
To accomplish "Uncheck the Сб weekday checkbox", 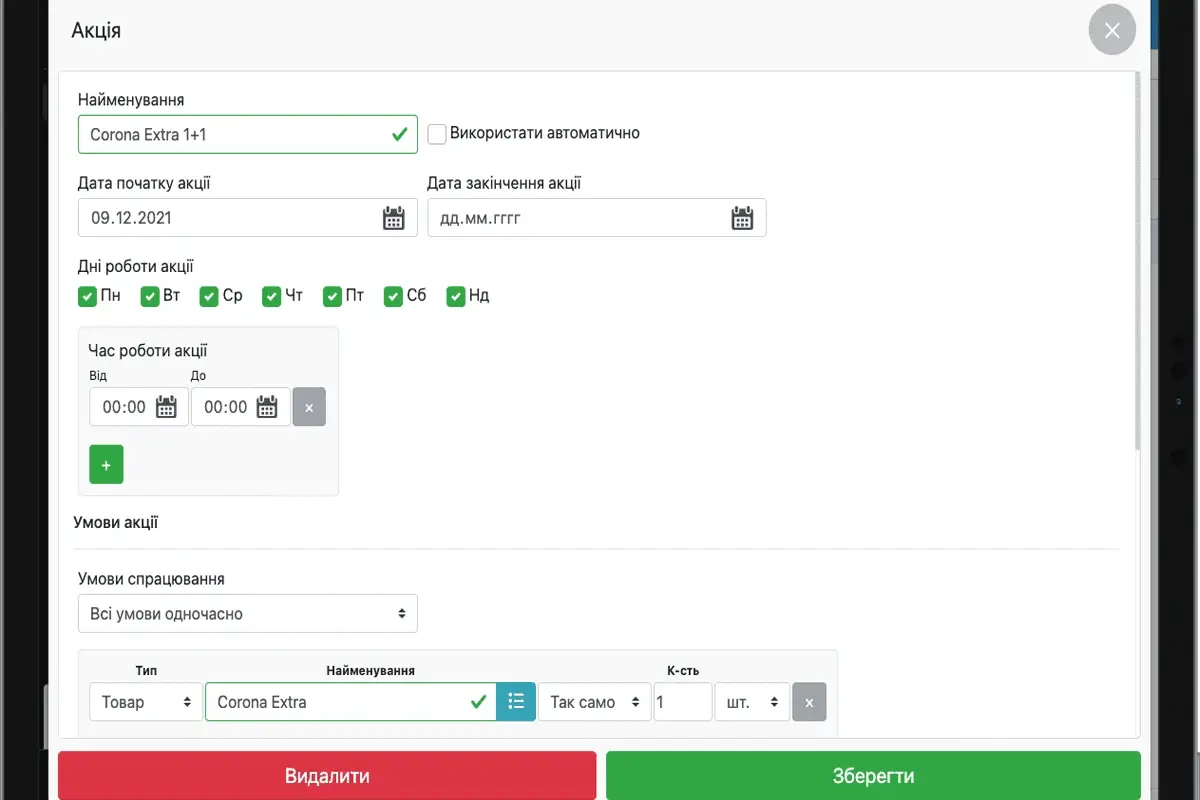I will (394, 296).
